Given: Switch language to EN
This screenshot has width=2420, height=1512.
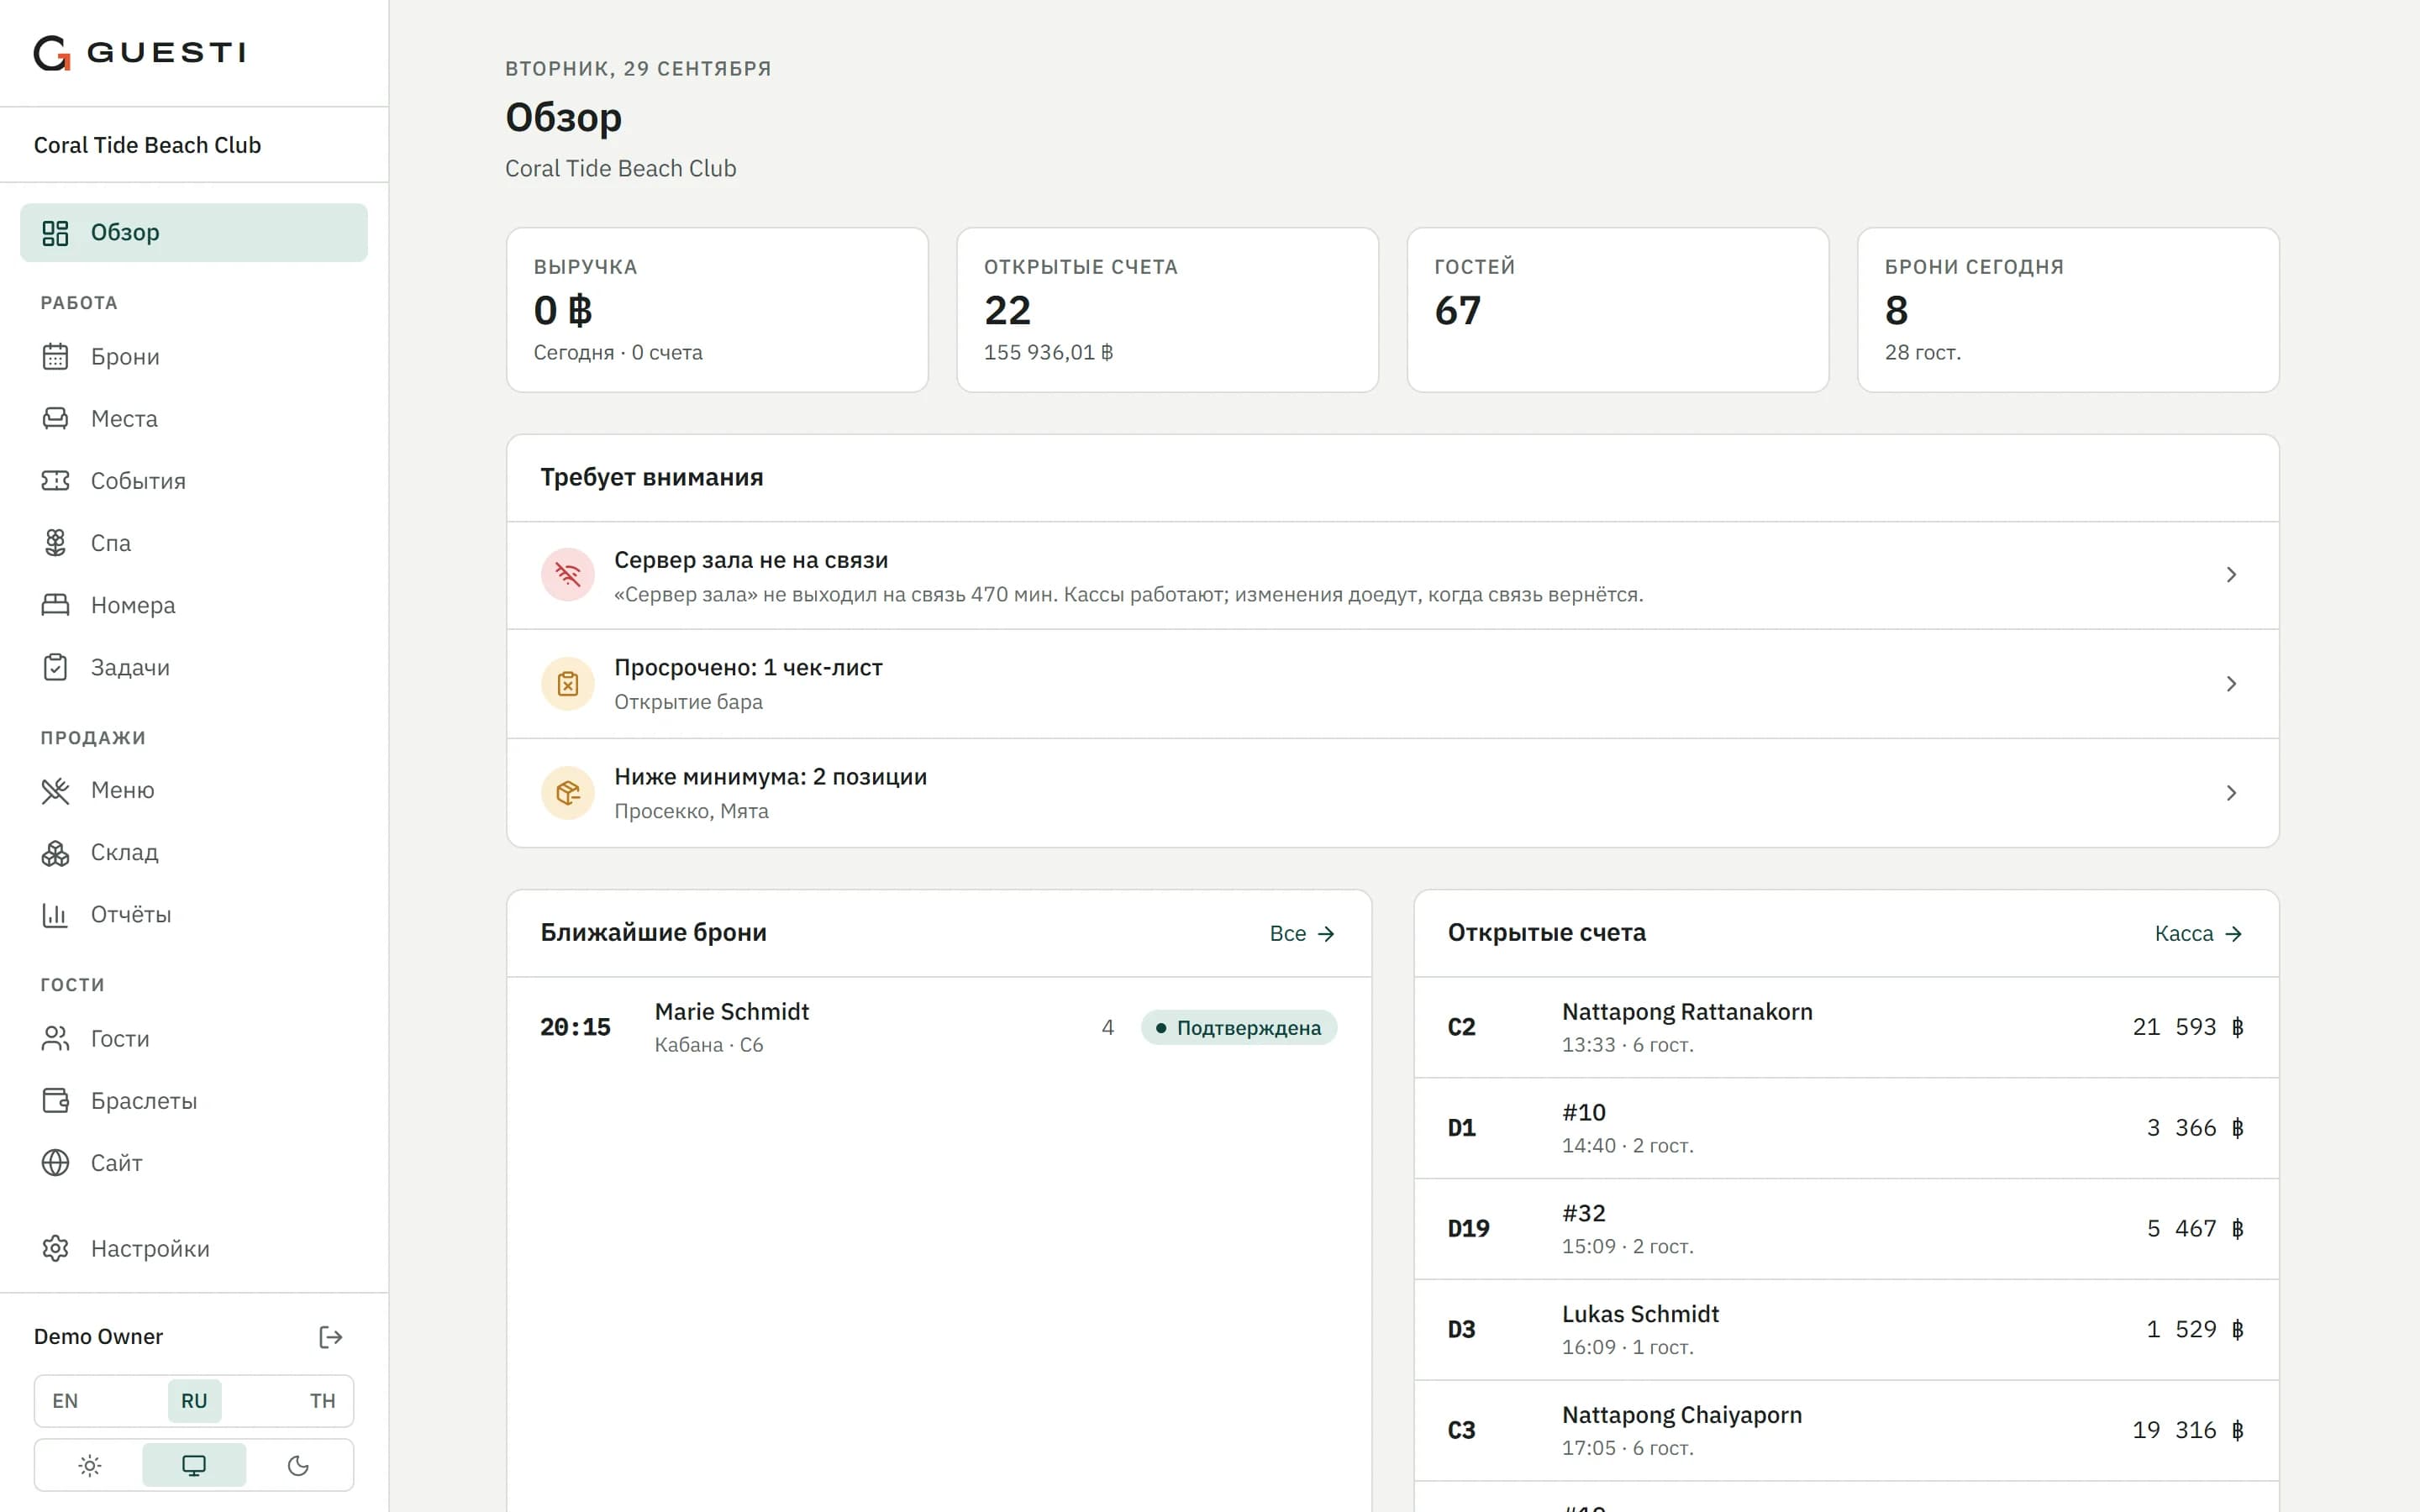Looking at the screenshot, I should click(x=65, y=1401).
